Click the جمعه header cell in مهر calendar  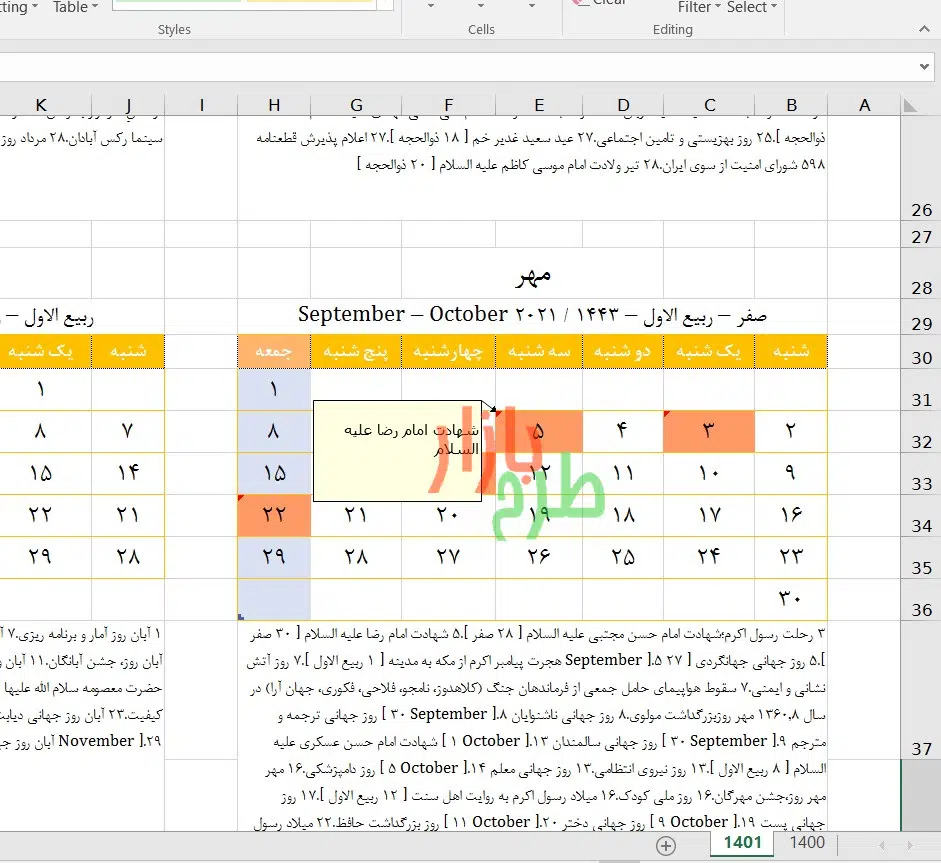pos(274,351)
